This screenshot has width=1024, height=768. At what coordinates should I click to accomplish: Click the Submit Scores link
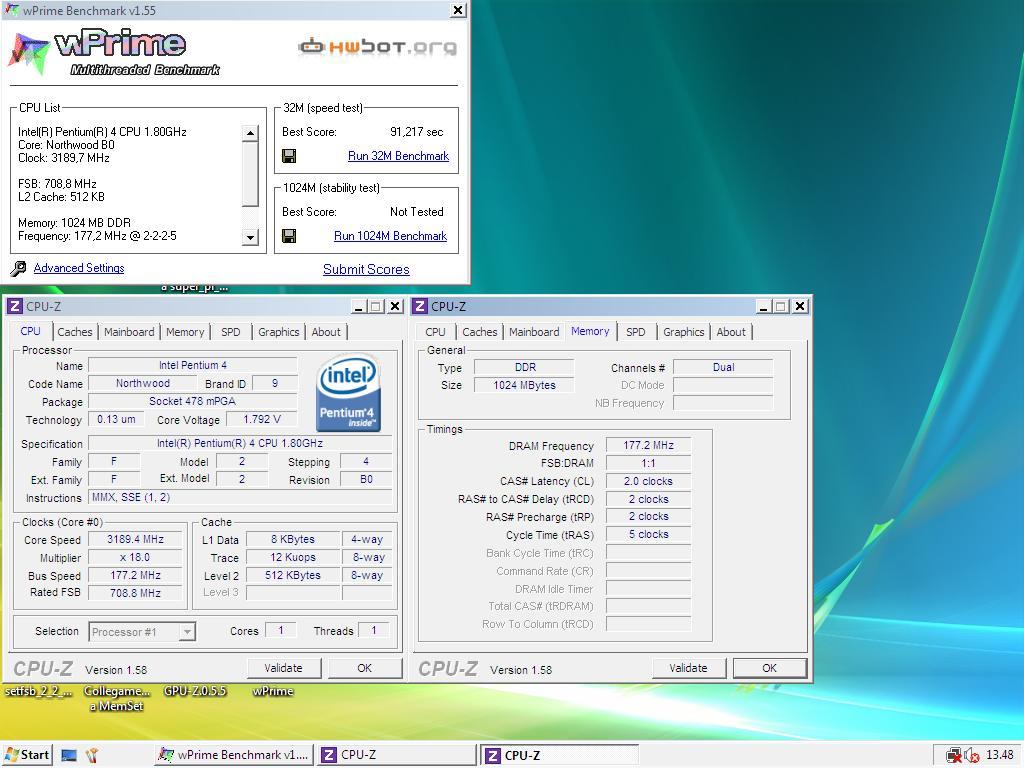coord(366,269)
